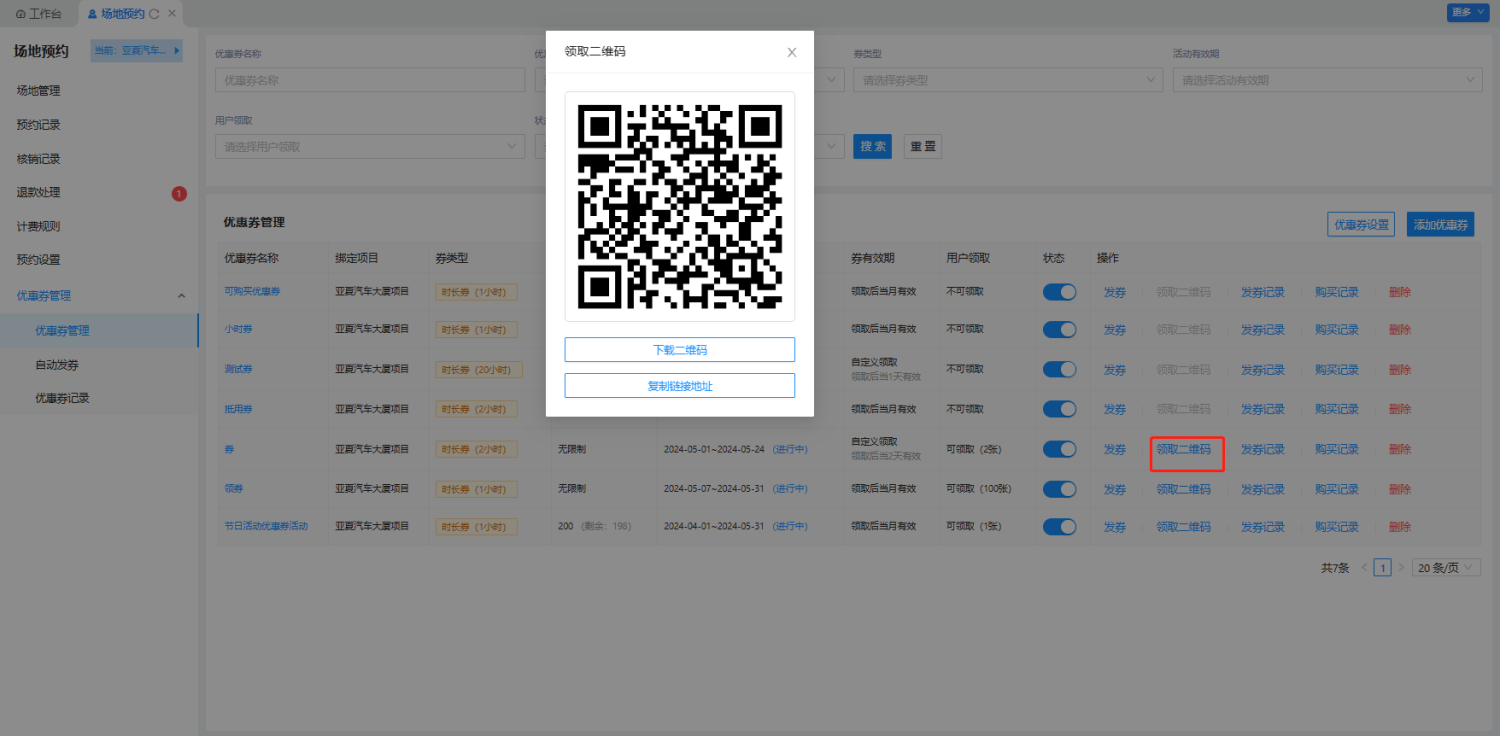The width and height of the screenshot is (1500, 736).
Task: Open the 当前: 亚夏汽车 project selector
Action: pos(137,50)
